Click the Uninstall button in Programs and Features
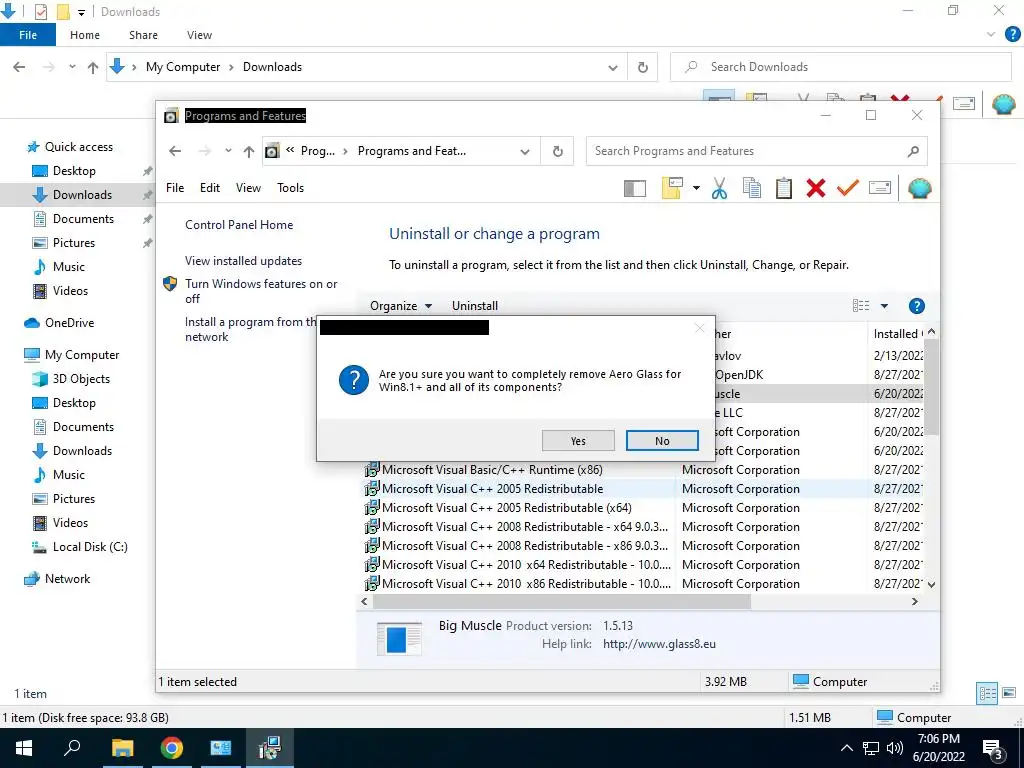The image size is (1024, 768). coord(475,306)
